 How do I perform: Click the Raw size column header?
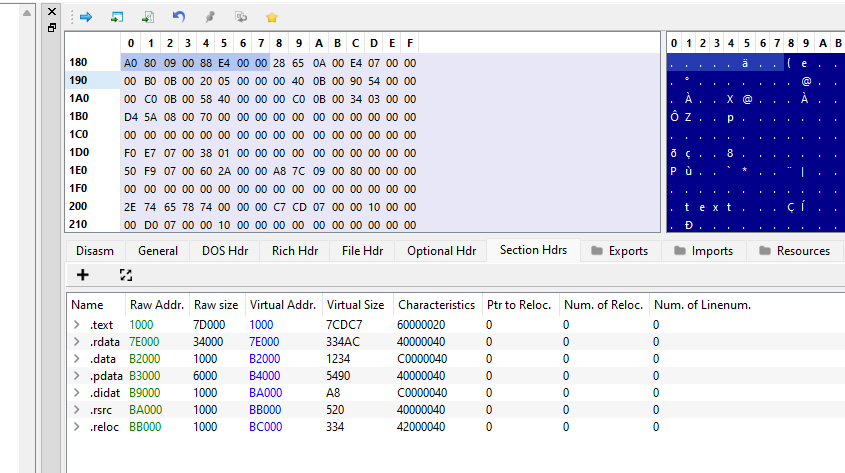(216, 305)
